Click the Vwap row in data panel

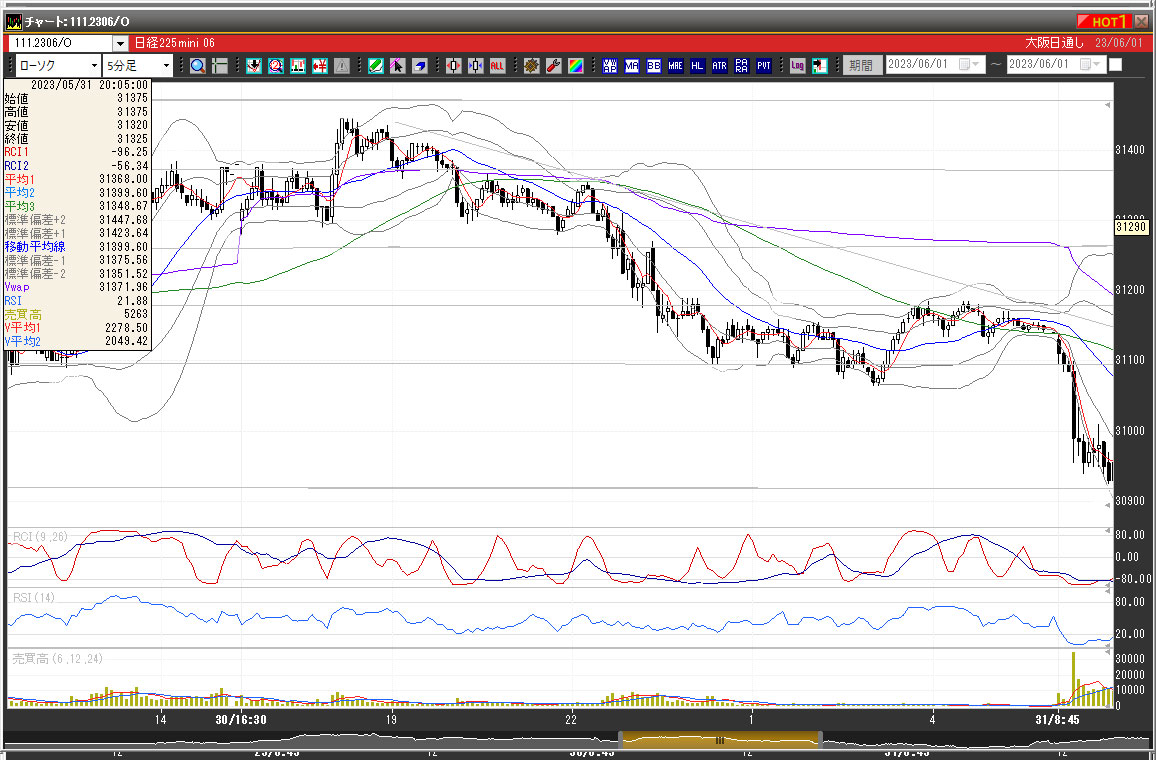point(77,287)
